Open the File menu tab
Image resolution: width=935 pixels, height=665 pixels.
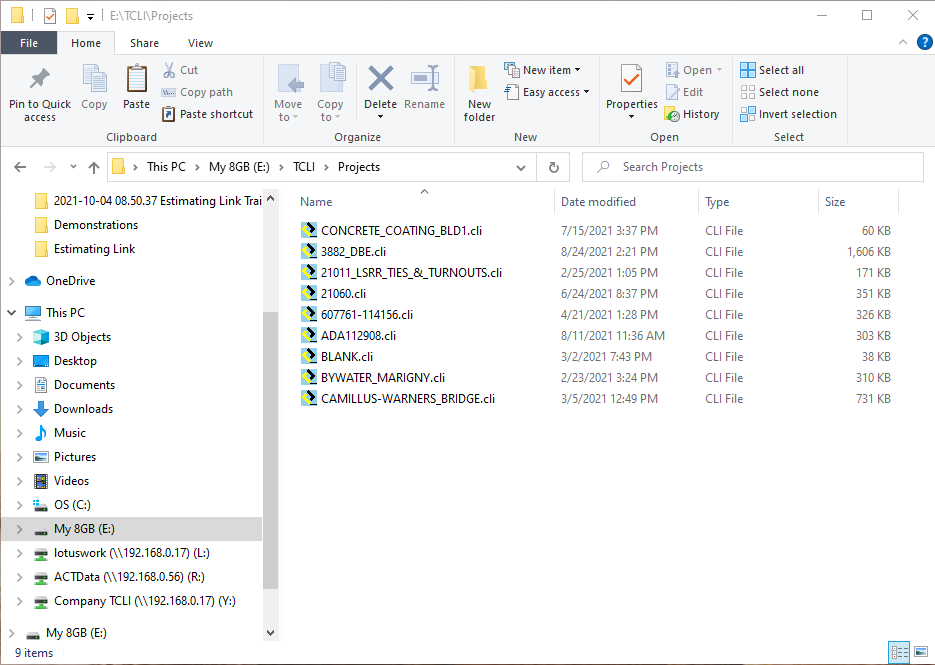pos(29,43)
